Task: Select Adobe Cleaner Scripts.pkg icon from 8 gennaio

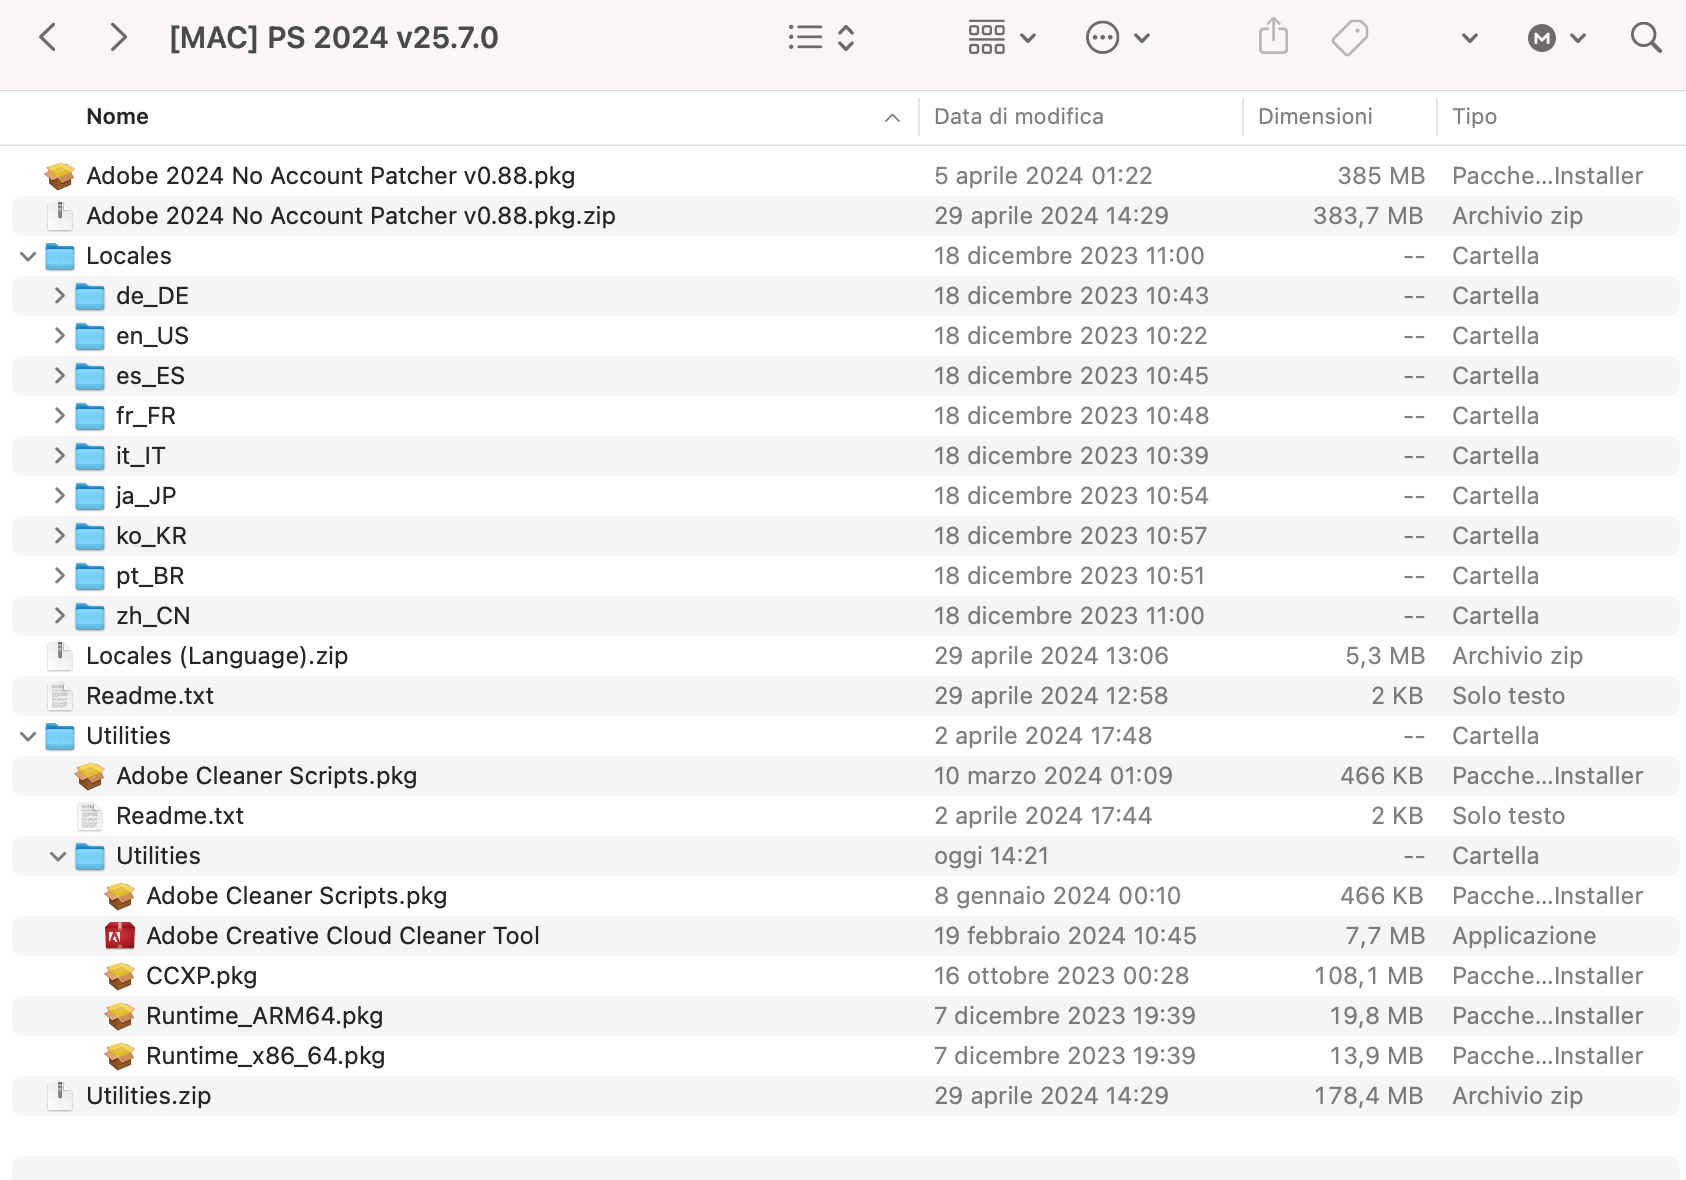Action: (x=120, y=896)
